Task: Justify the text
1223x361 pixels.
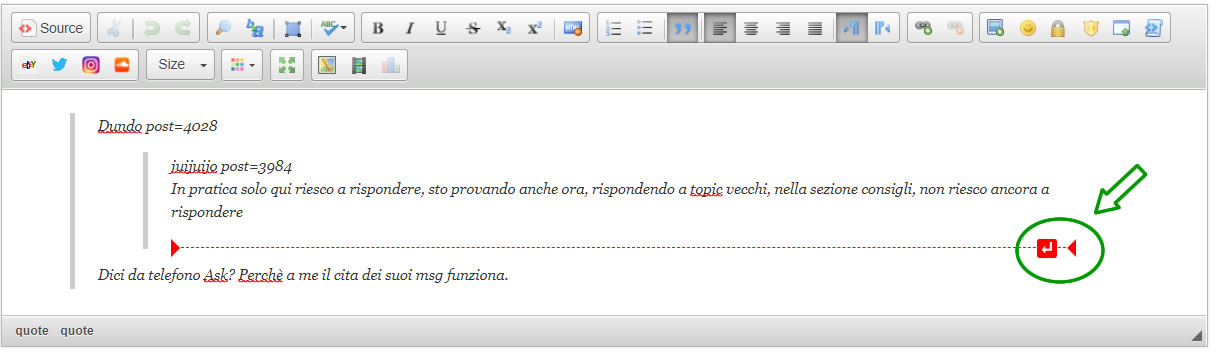Action: coord(814,28)
